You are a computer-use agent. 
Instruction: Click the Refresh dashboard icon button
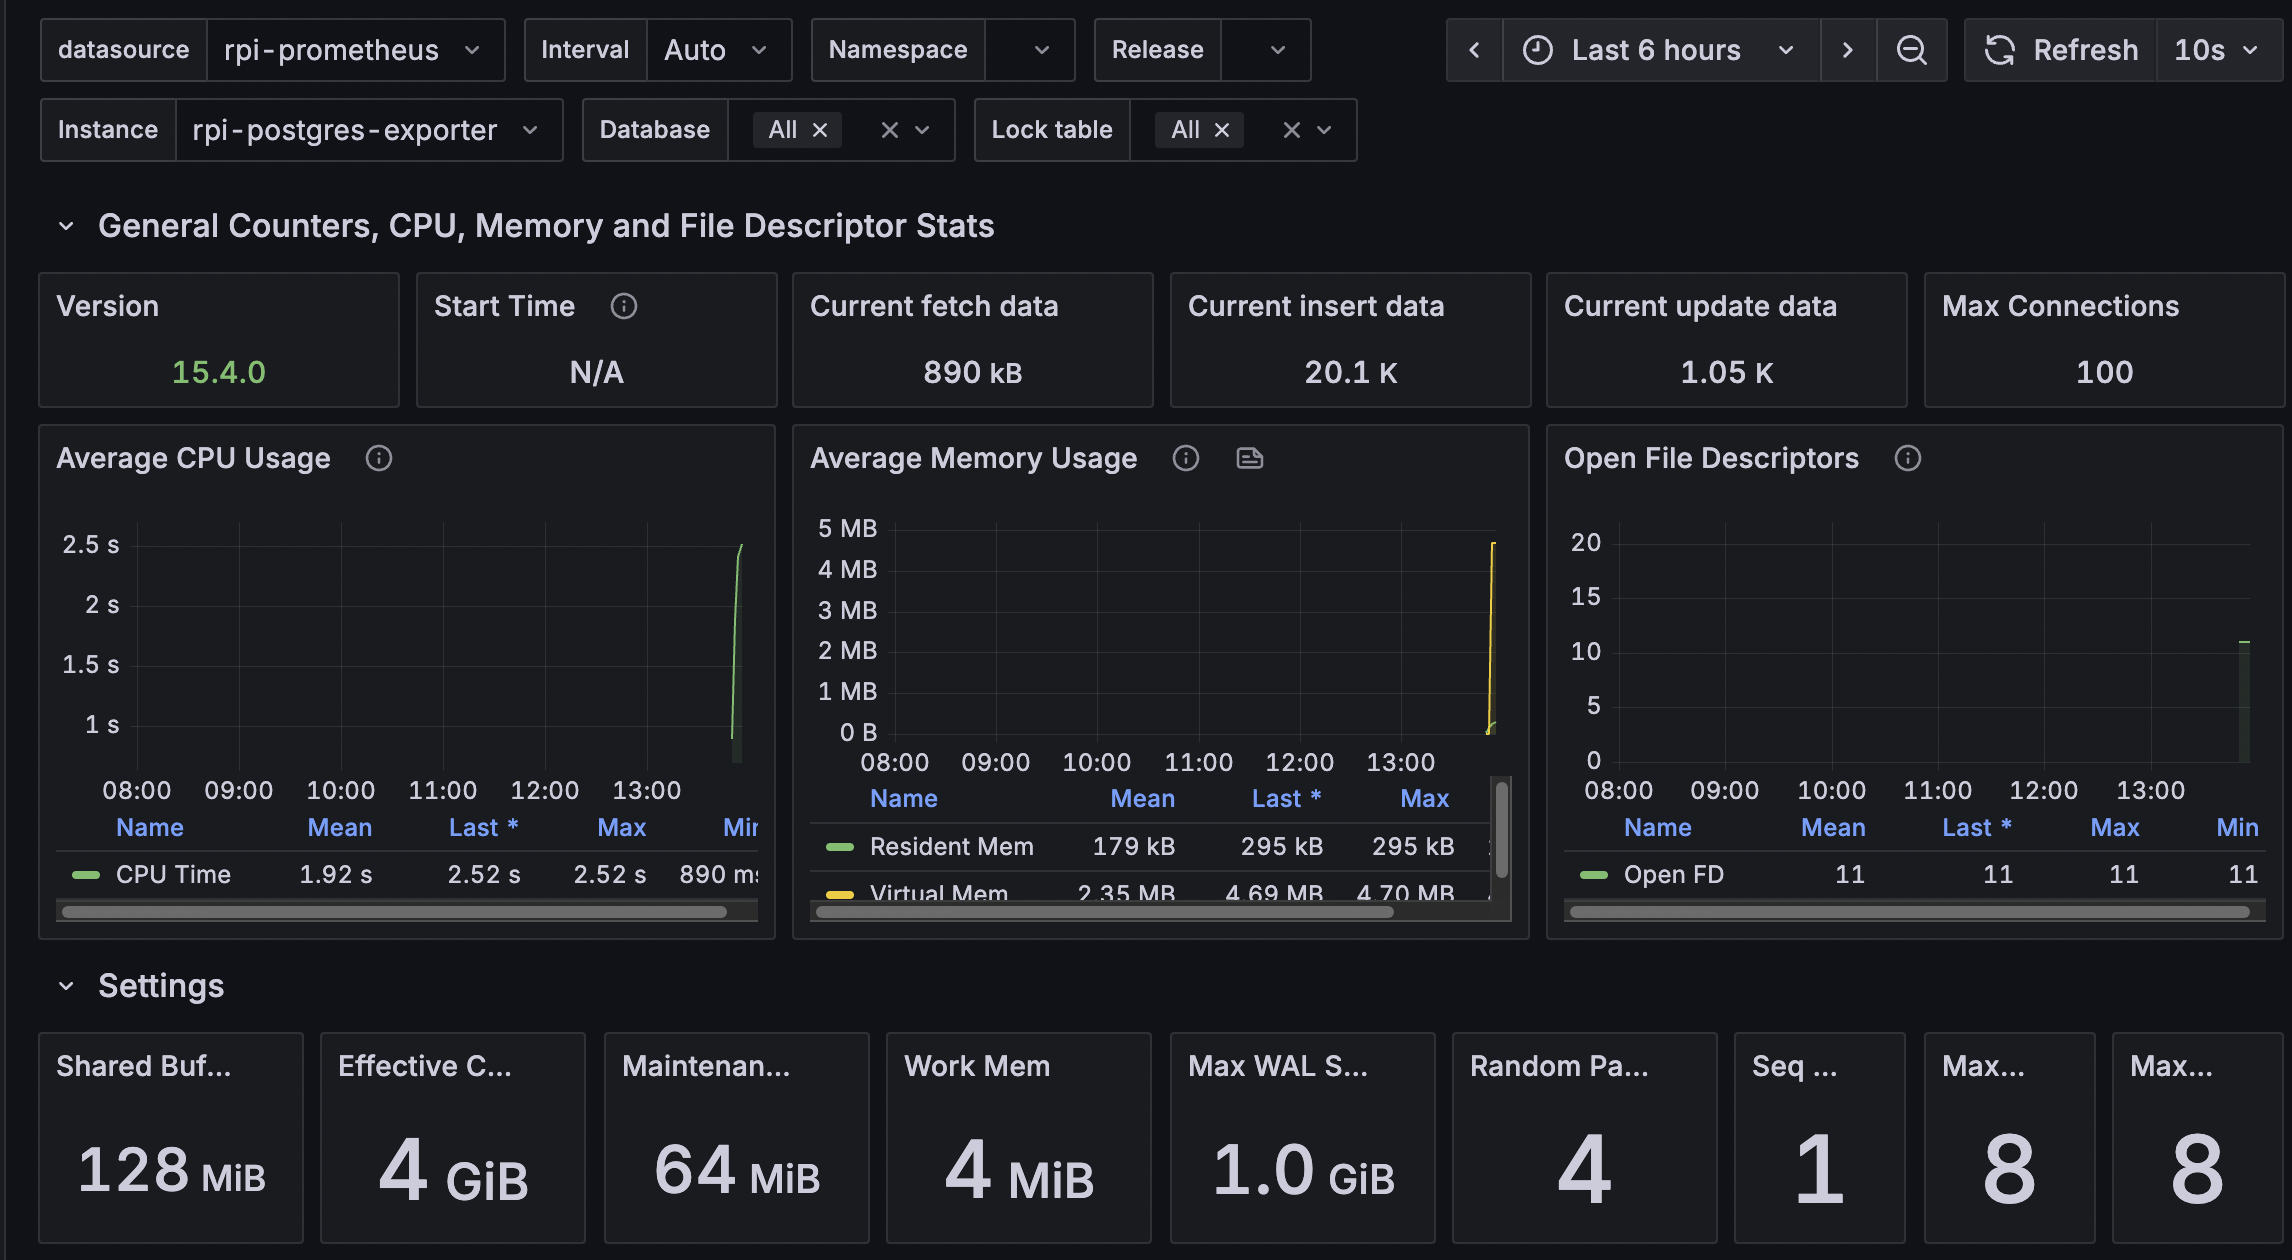[2061, 50]
